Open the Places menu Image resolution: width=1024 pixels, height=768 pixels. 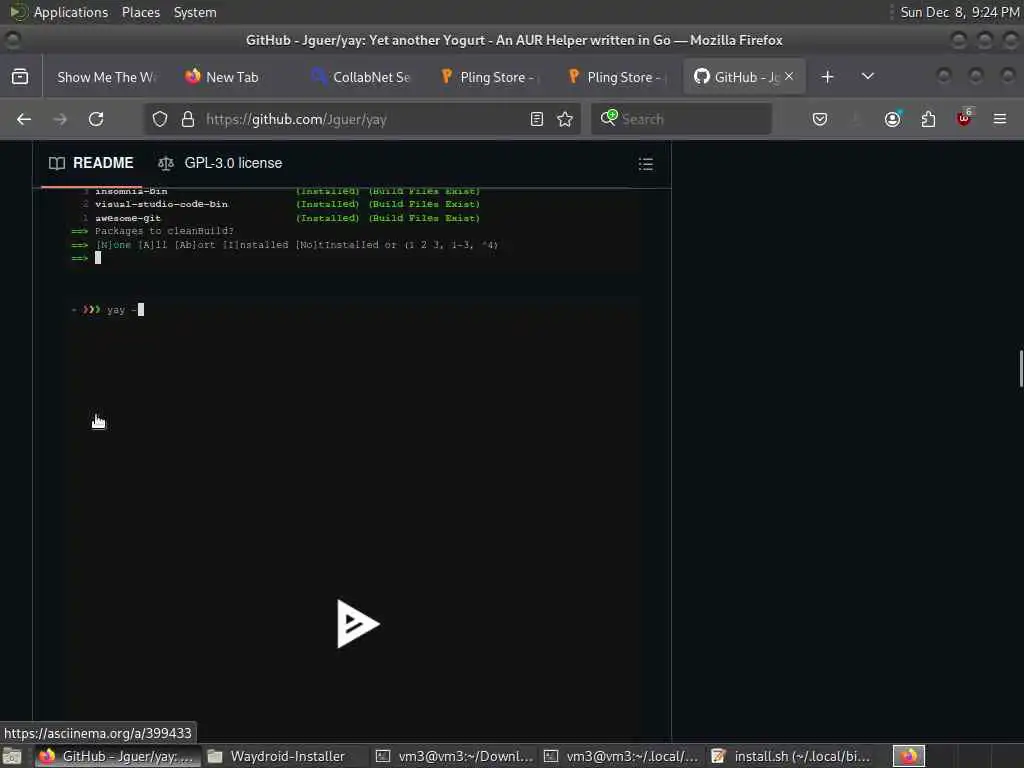141,12
